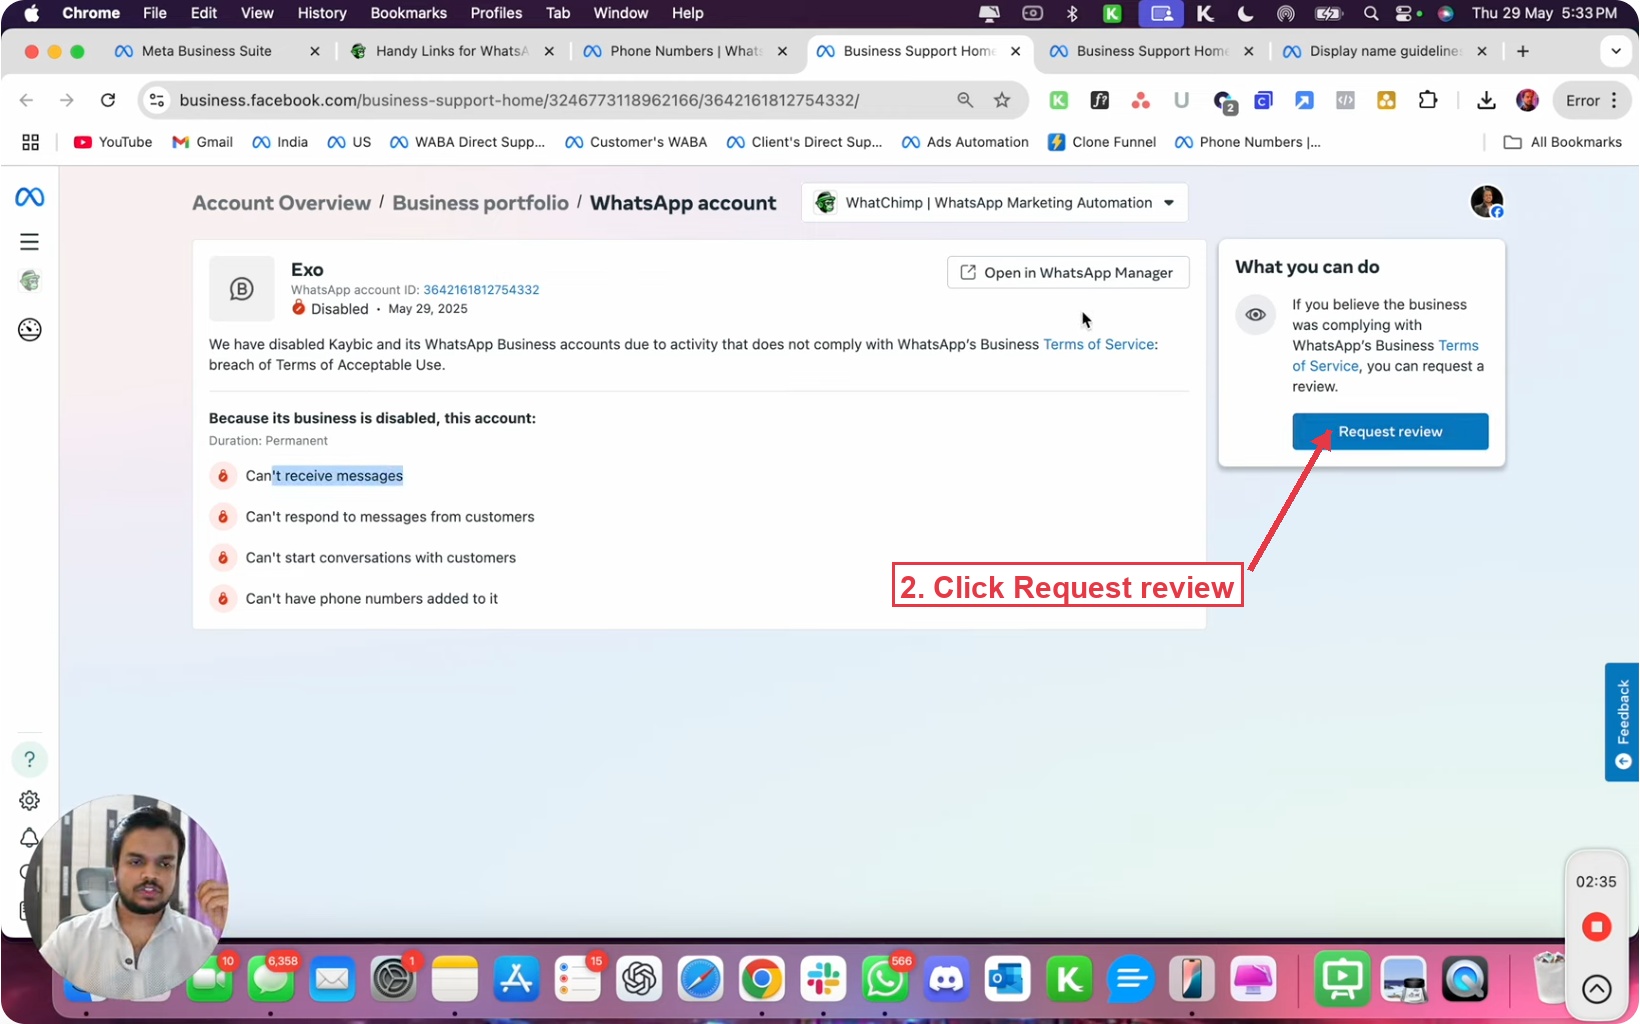Image resolution: width=1640 pixels, height=1024 pixels.
Task: Go to Account Overview breadcrumb
Action: 281,203
